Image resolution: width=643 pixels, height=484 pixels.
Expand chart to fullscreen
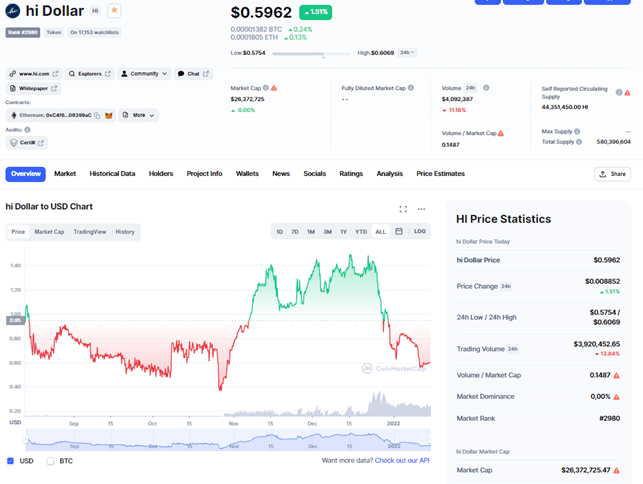(x=403, y=209)
